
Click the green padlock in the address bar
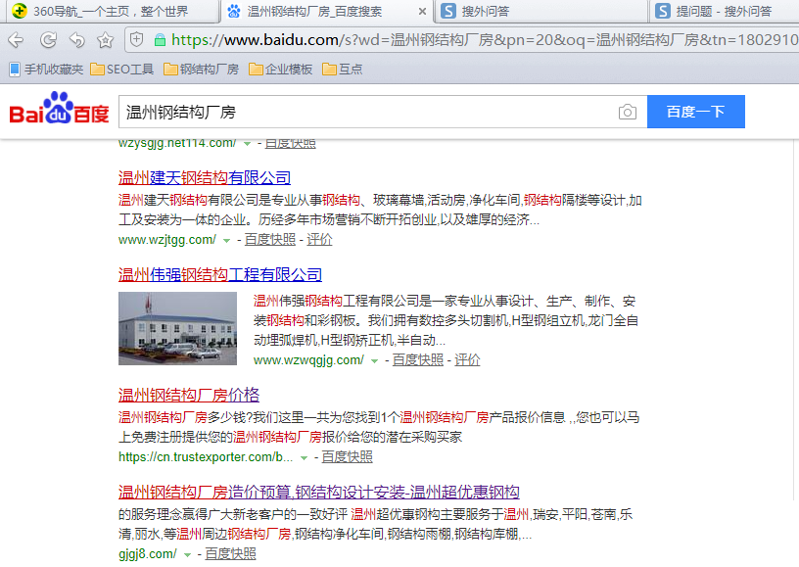click(x=160, y=40)
